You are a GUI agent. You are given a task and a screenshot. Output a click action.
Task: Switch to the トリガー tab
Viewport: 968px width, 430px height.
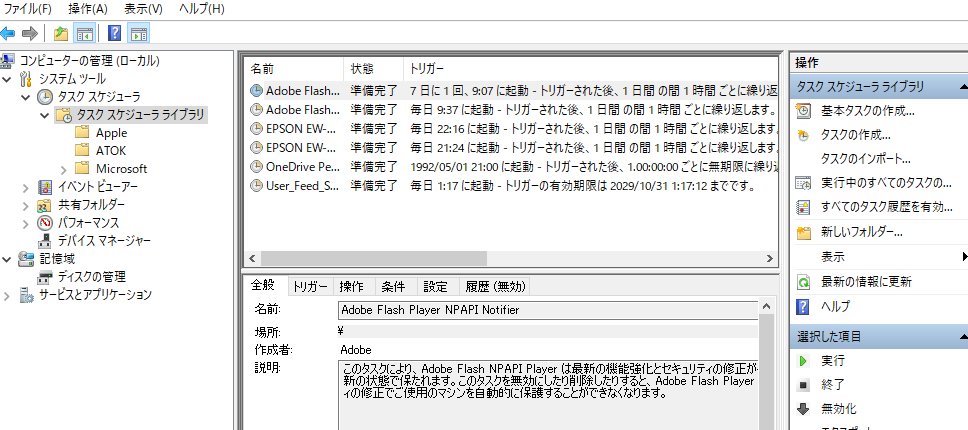[310, 286]
